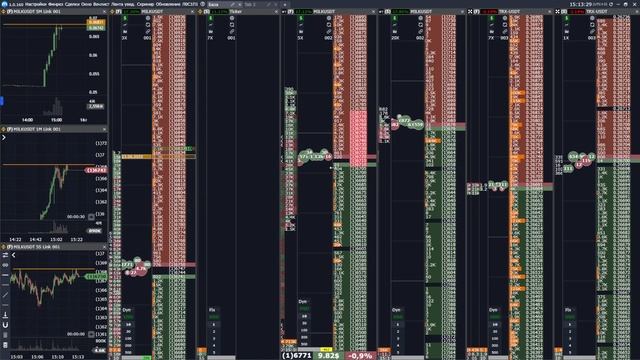Viewport: 640px width, 360px height.
Task: Click the circle icon in 5X MILKUSDT panel
Action: click(329, 18)
